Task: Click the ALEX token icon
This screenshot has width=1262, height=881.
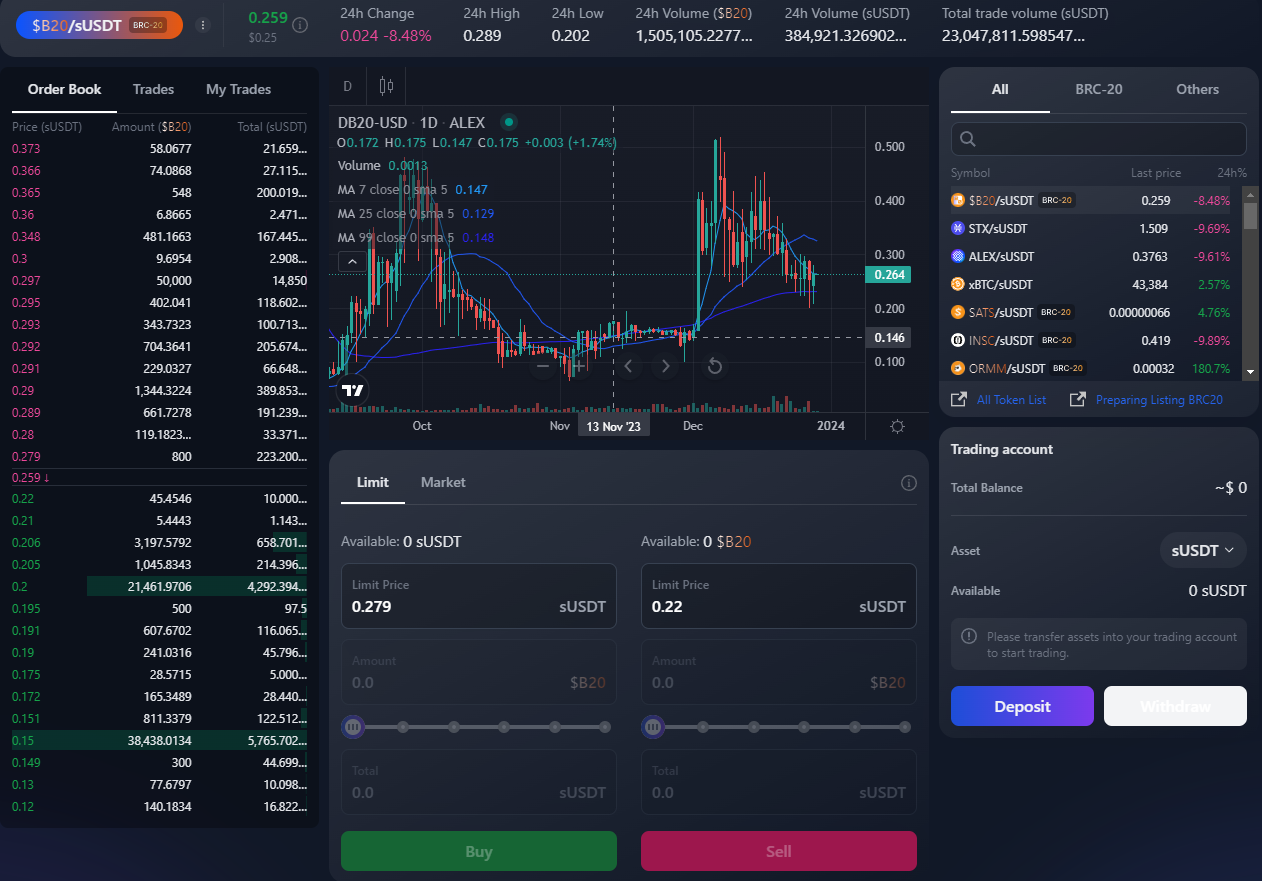Action: coord(958,256)
